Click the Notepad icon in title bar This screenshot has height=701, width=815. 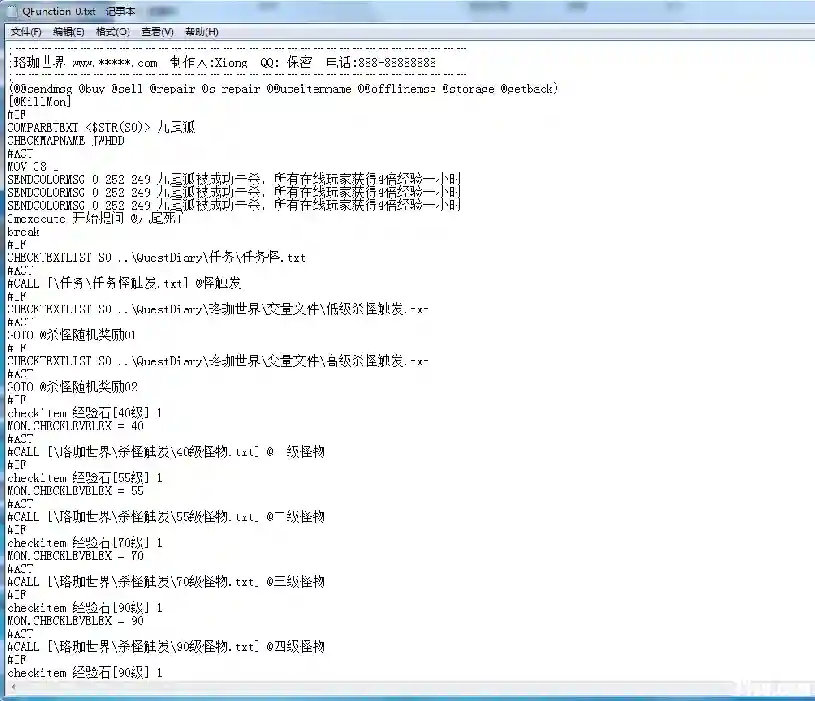[12, 11]
